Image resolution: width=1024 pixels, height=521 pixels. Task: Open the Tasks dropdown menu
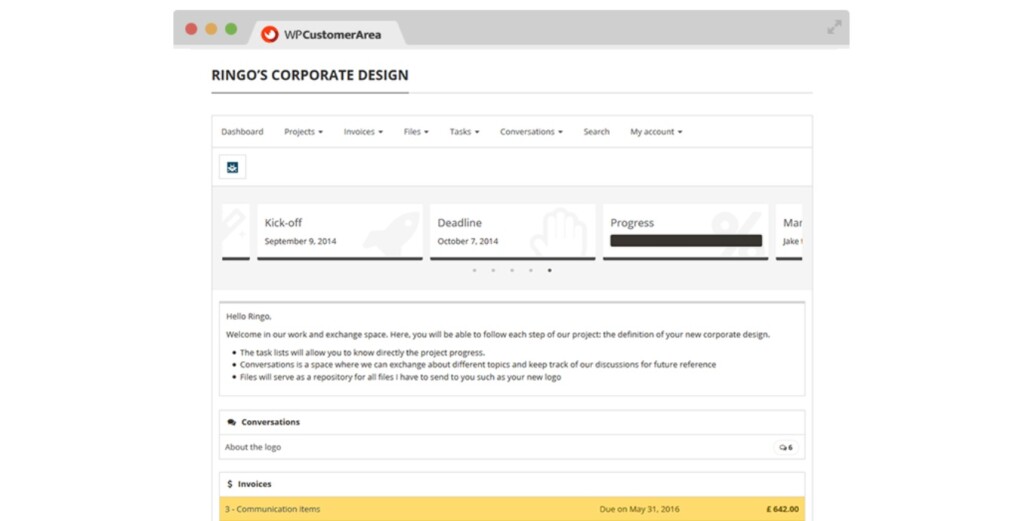[x=464, y=132]
